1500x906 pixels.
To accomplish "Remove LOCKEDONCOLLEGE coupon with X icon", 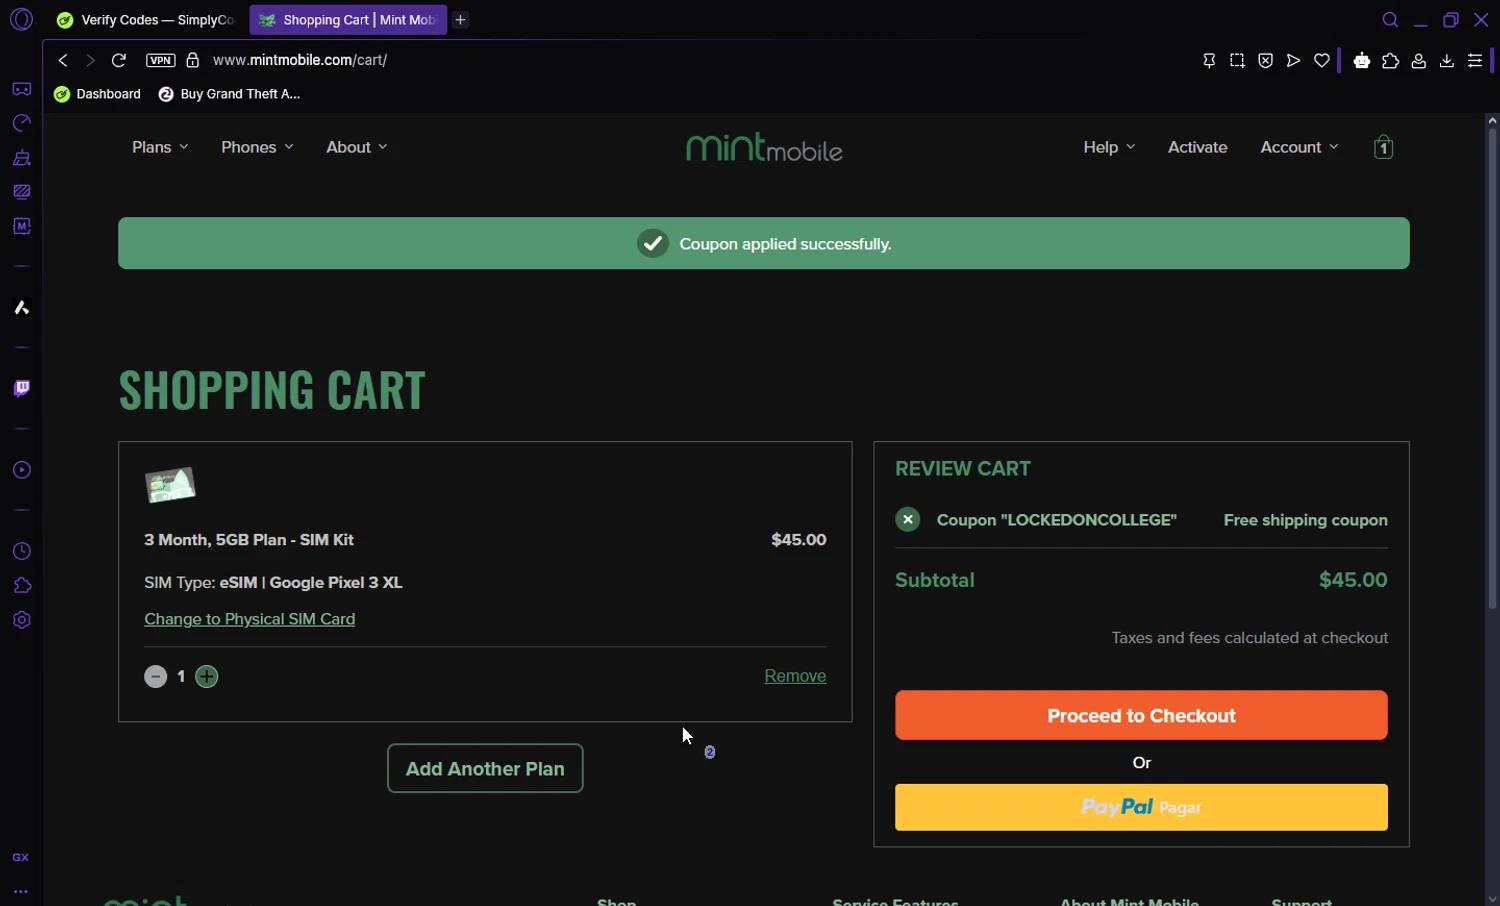I will click(x=907, y=520).
